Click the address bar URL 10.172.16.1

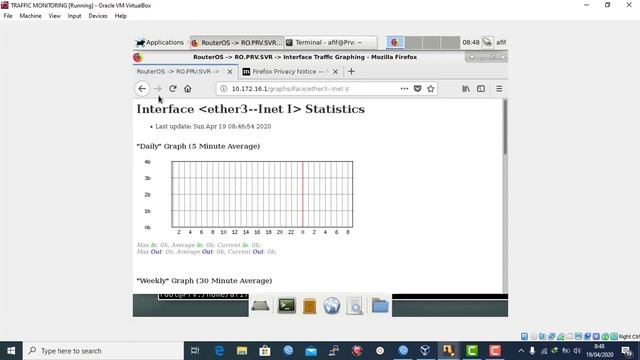click(290, 89)
